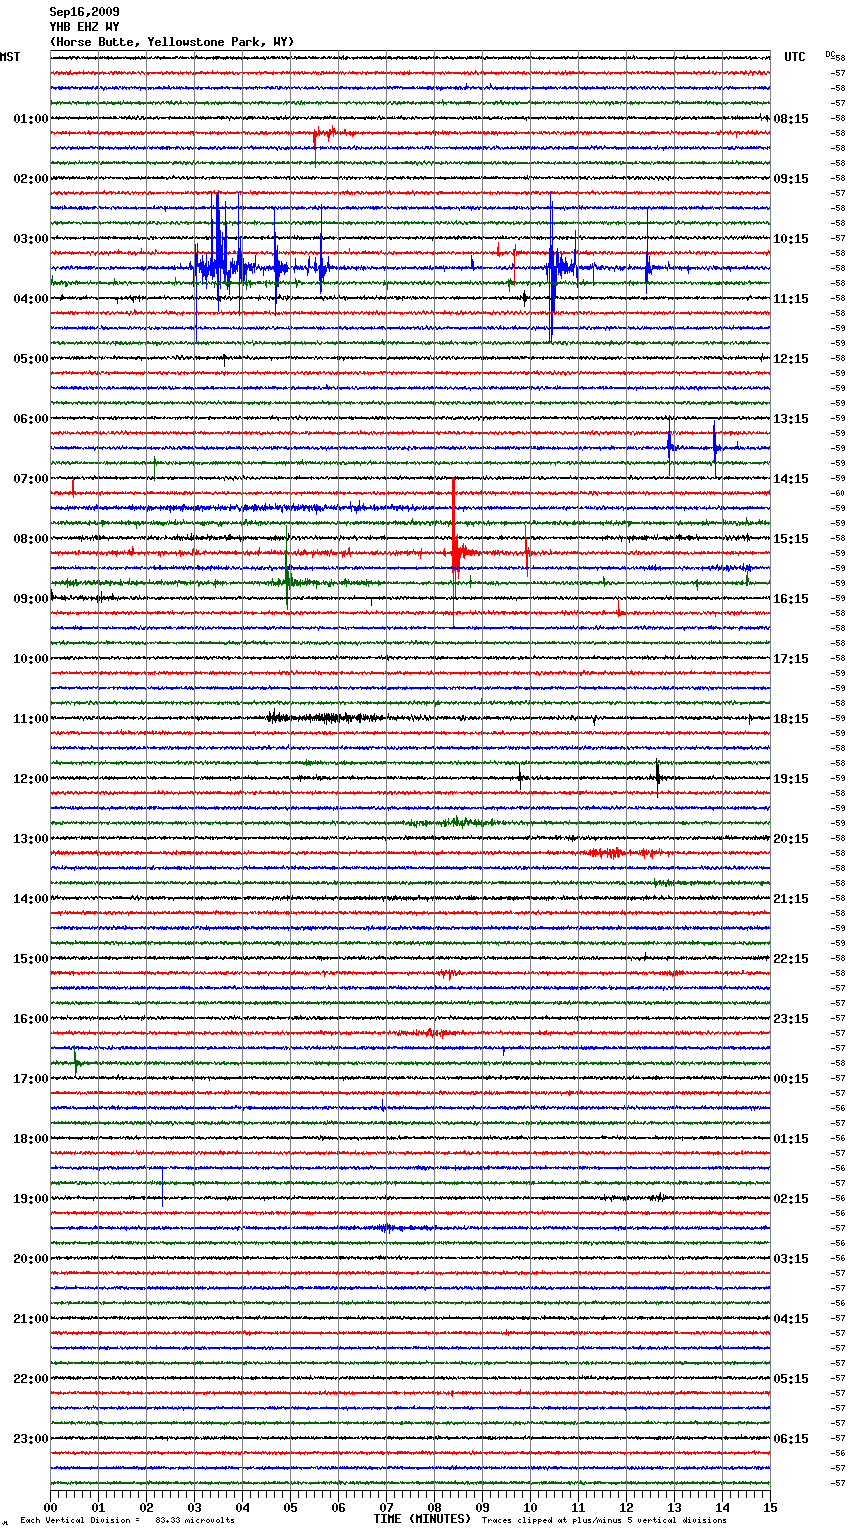Click the 14:15 UTC time label
The image size is (850, 1534).
coord(791,479)
